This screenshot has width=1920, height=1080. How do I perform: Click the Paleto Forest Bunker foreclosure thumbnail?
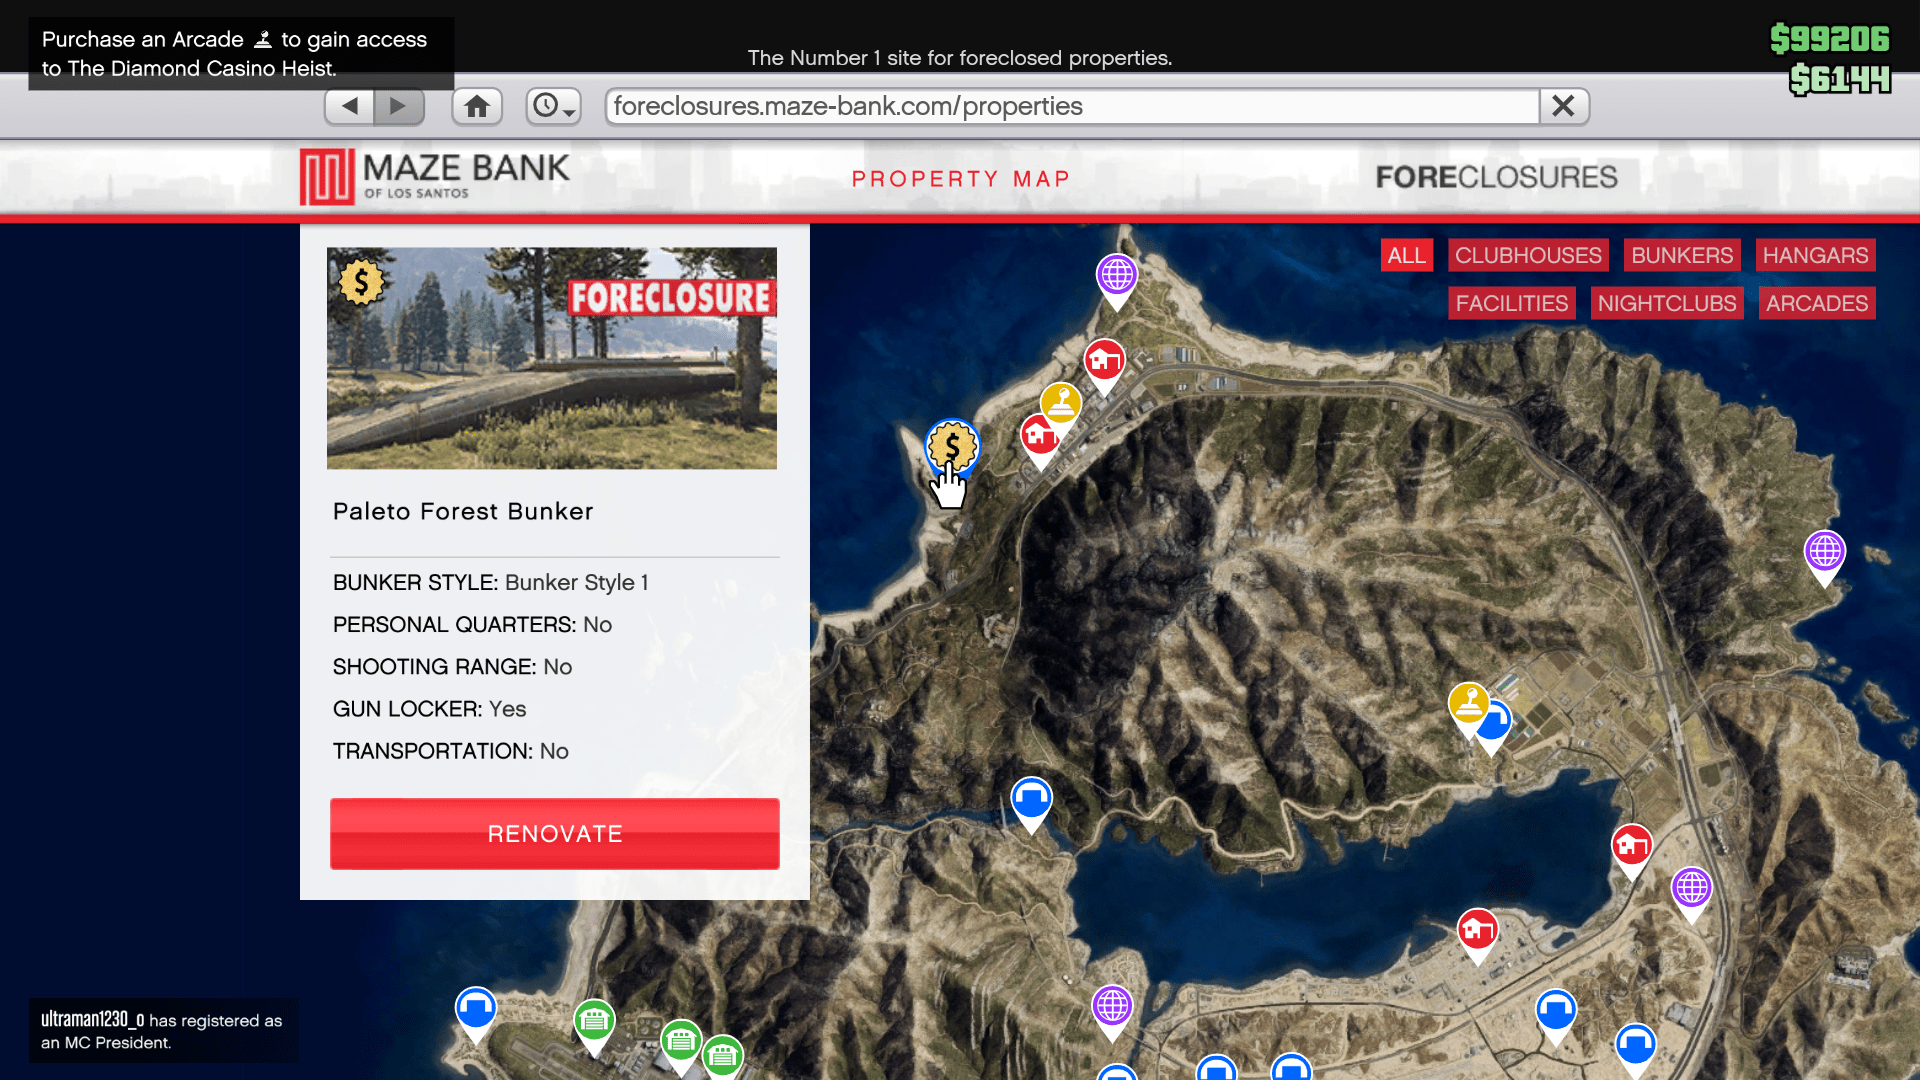click(x=552, y=358)
